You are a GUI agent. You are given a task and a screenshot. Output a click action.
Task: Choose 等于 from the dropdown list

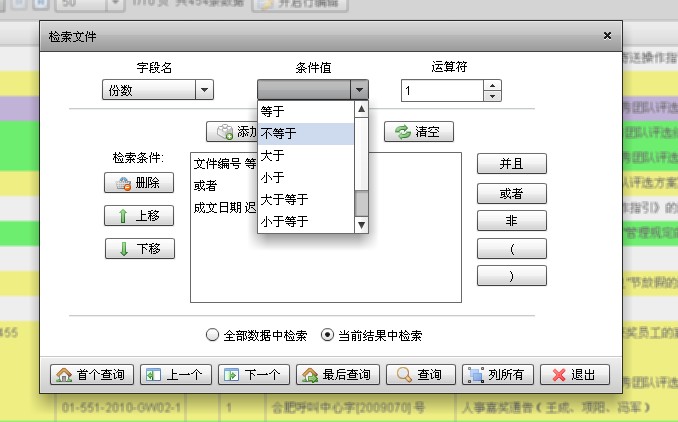tap(306, 112)
